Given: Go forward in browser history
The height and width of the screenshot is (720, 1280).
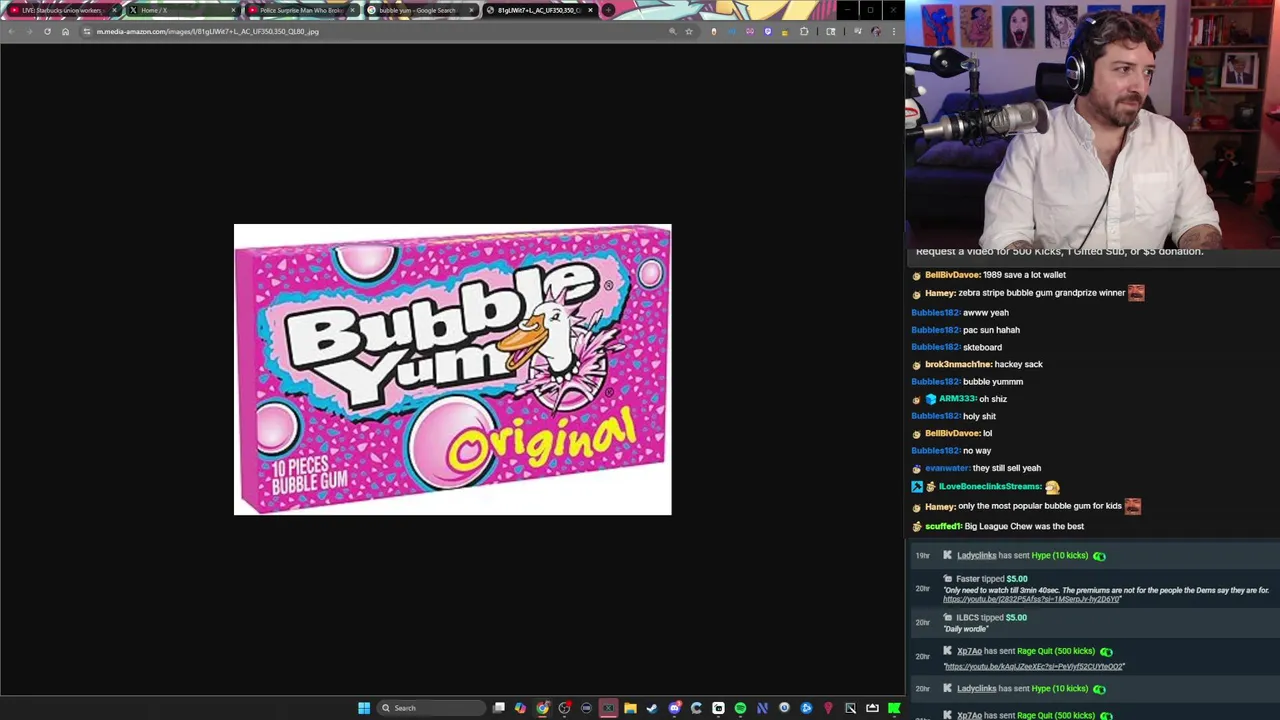Looking at the screenshot, I should (x=29, y=31).
